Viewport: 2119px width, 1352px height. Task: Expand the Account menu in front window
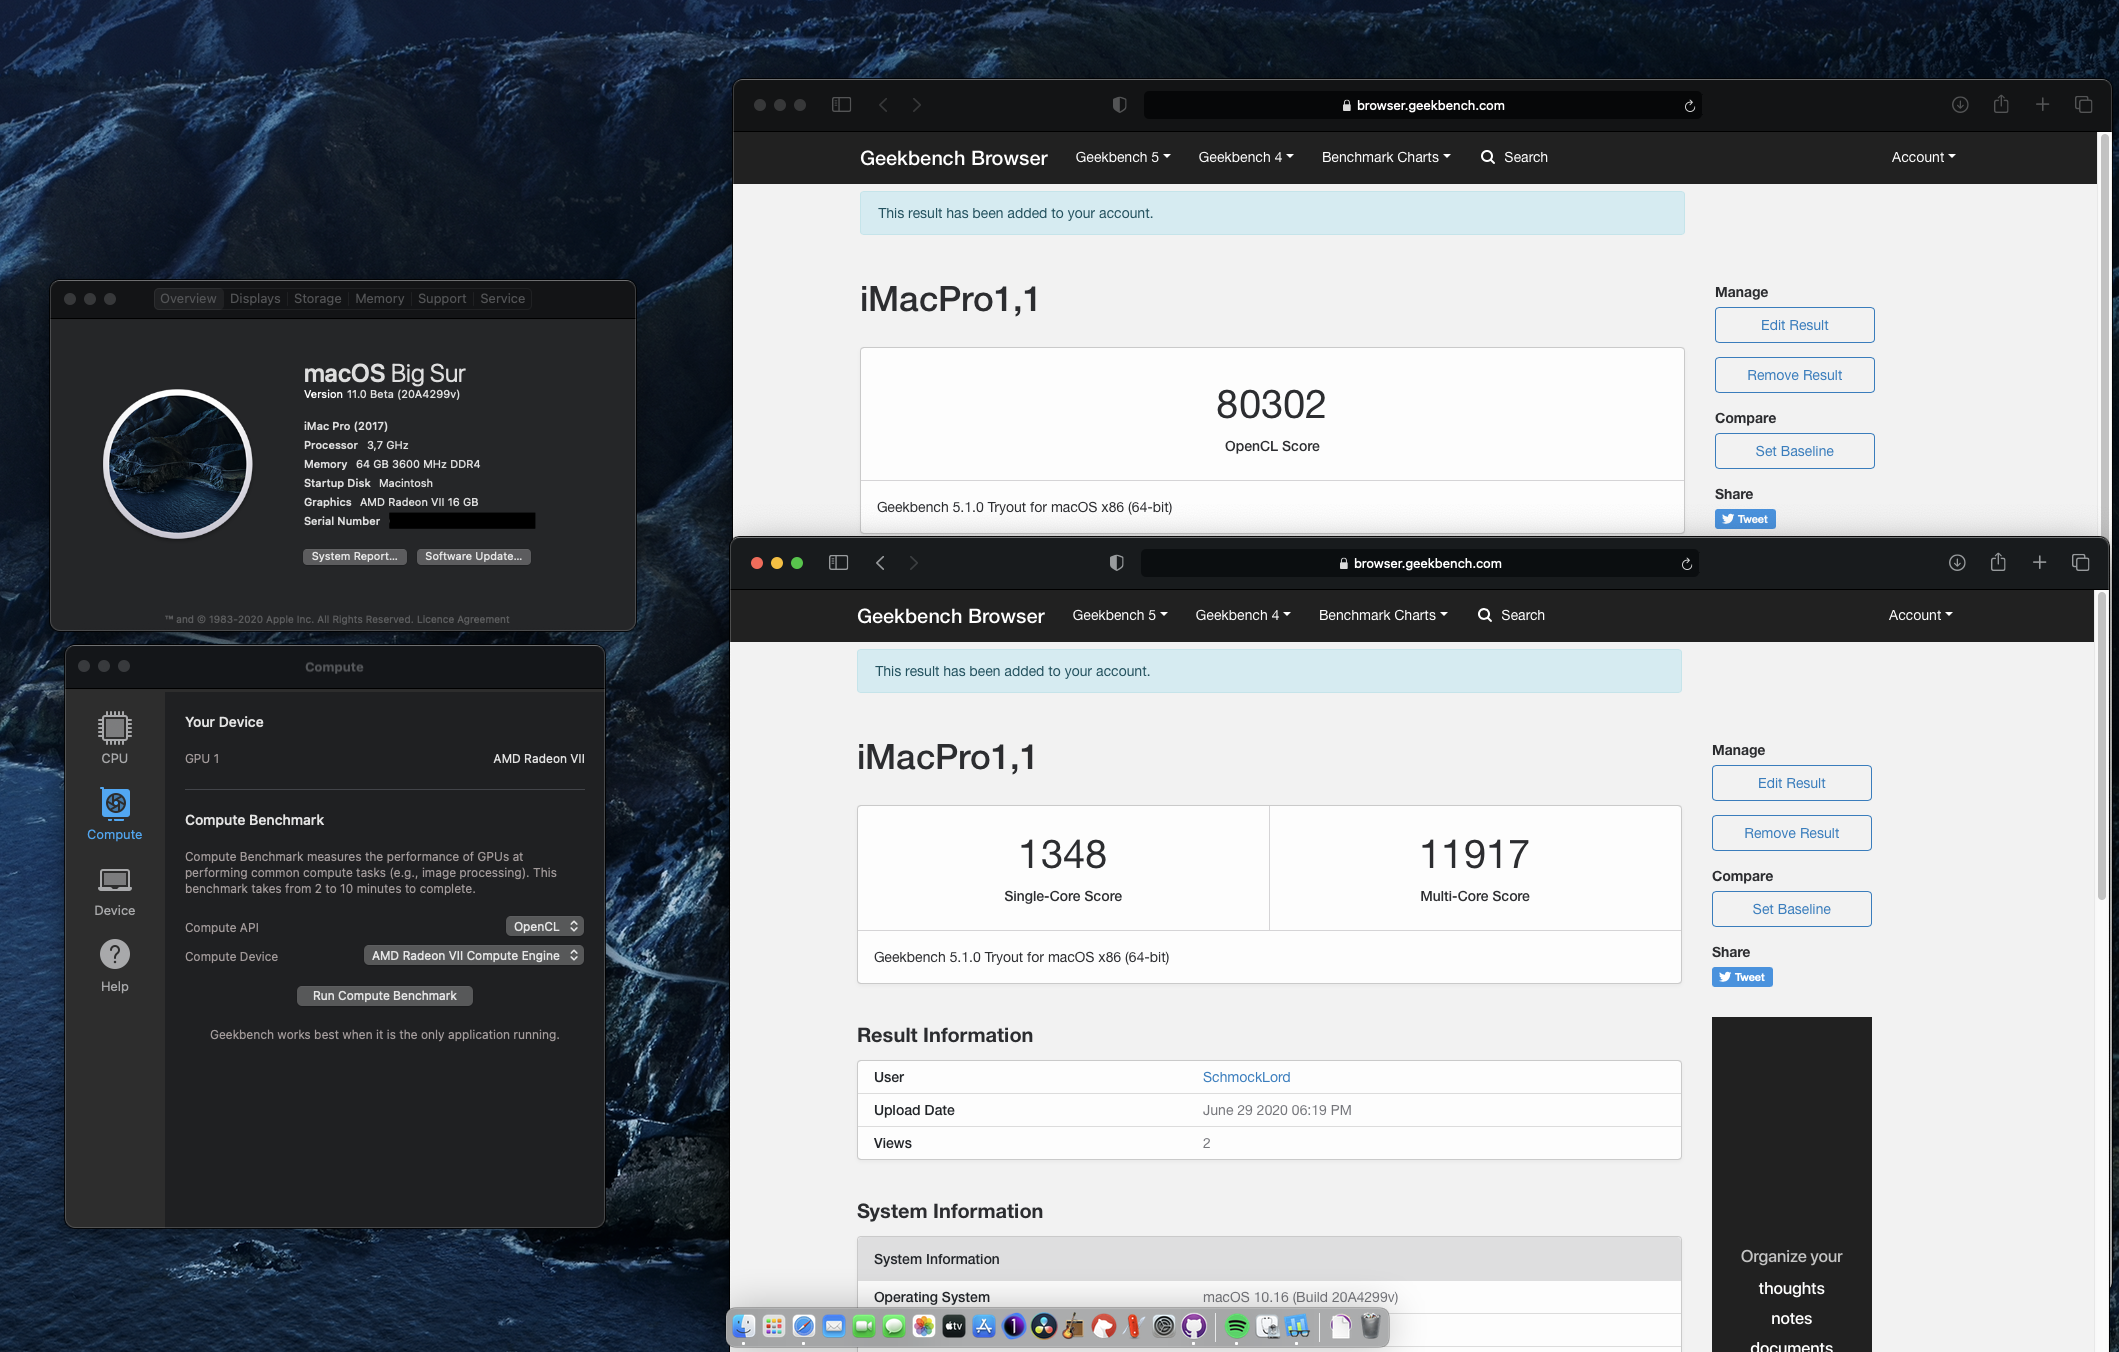1919,615
